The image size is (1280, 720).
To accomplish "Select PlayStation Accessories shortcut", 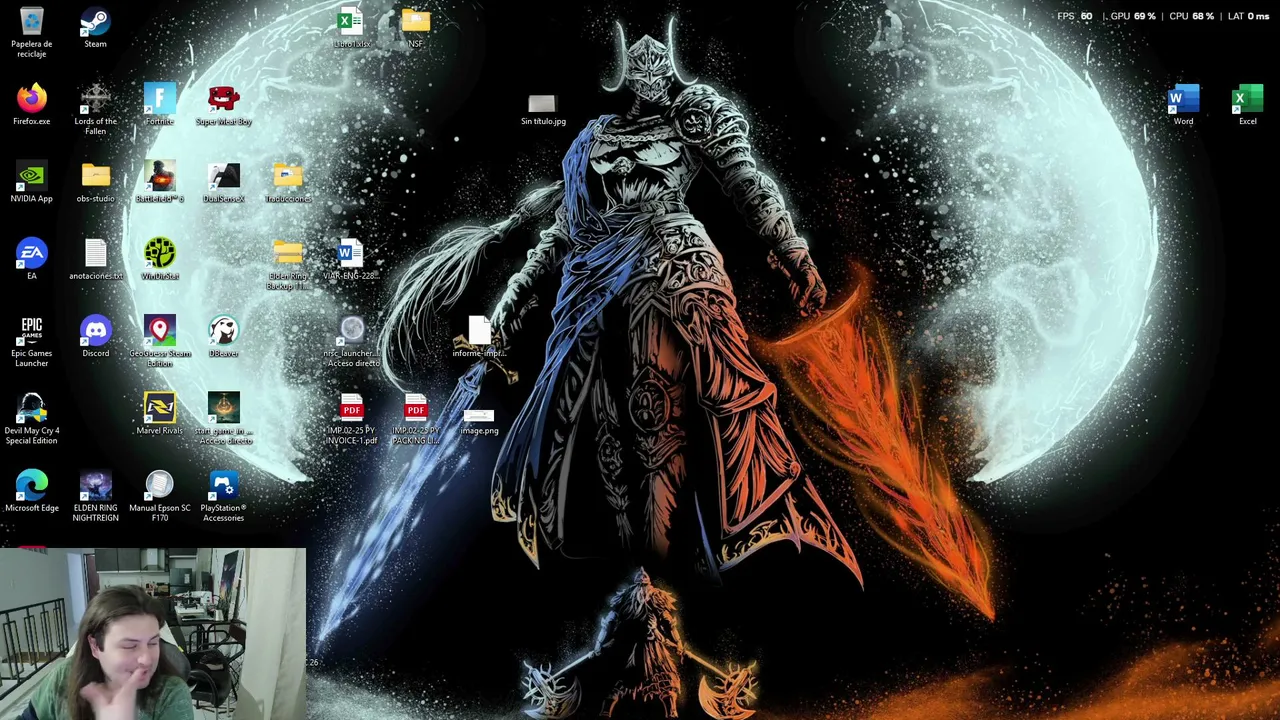I will [x=223, y=496].
